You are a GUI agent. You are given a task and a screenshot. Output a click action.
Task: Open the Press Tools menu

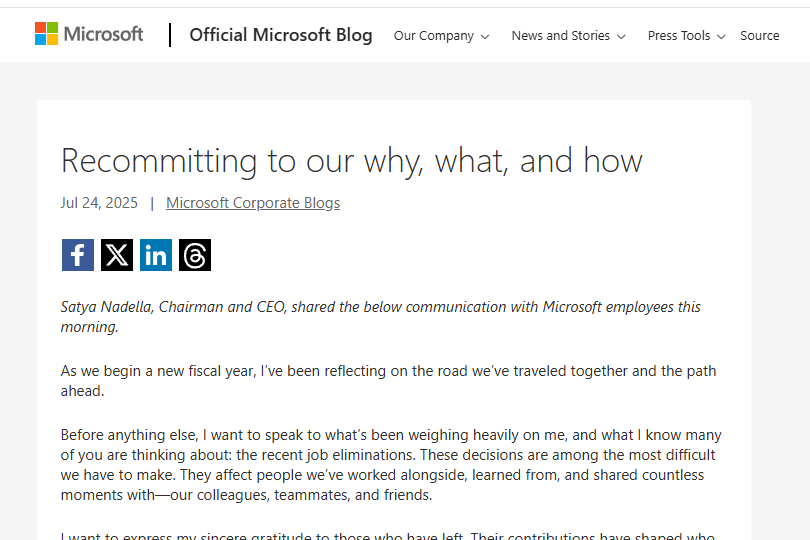click(678, 36)
